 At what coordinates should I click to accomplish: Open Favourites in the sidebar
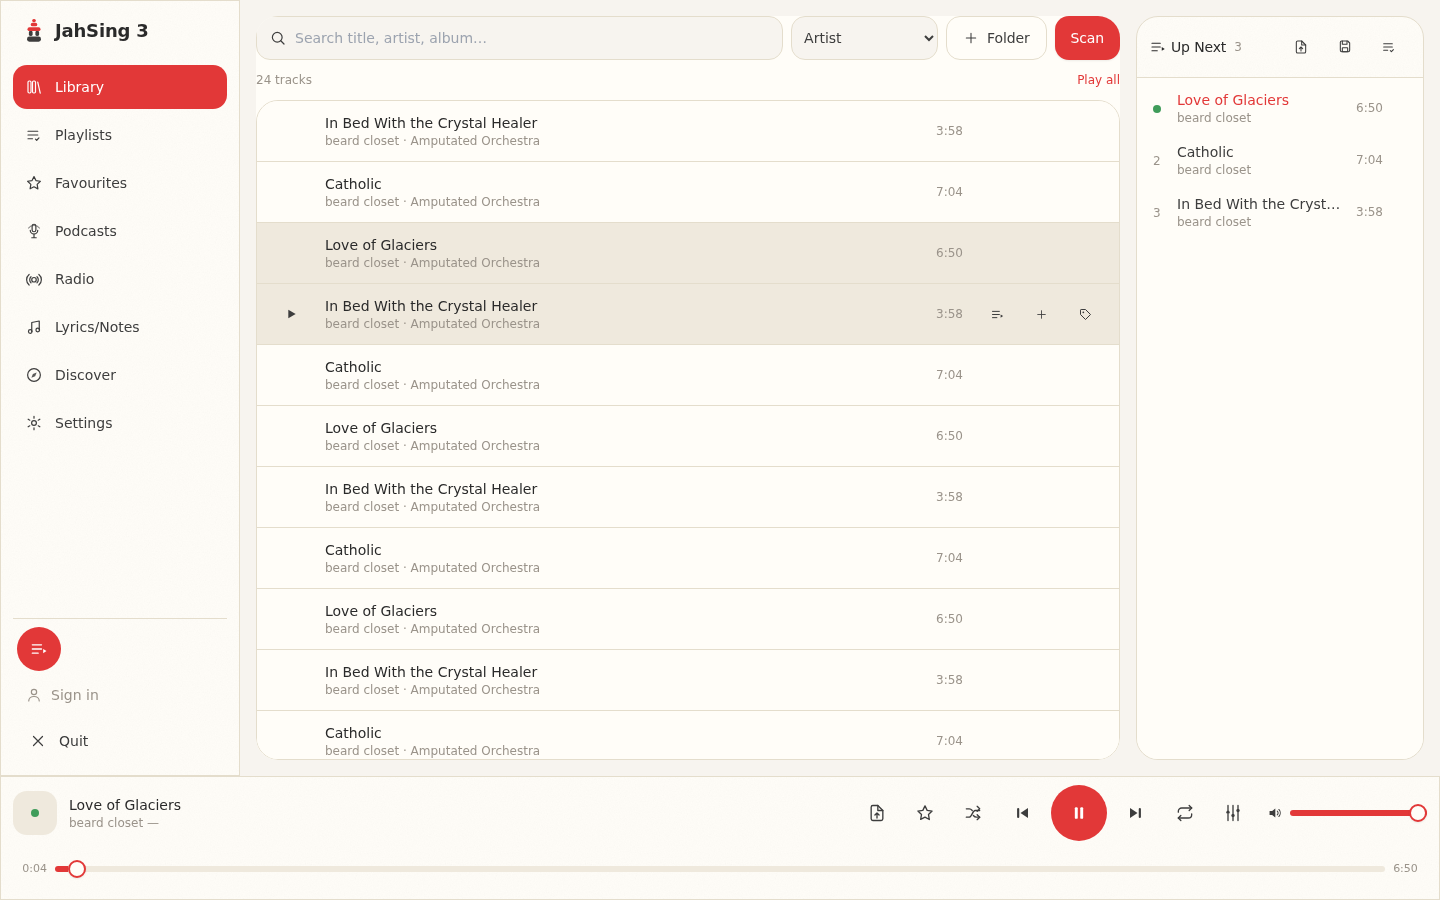click(120, 183)
